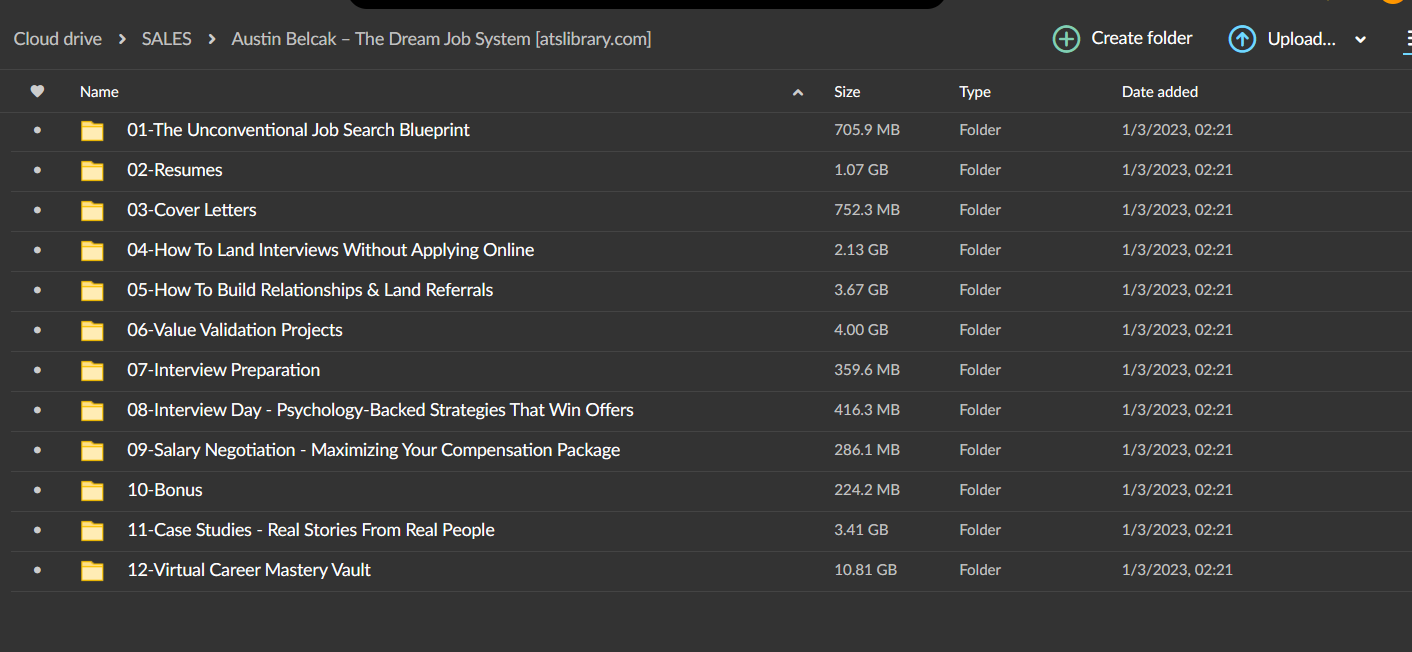Viewport: 1412px width, 652px height.
Task: Click the Upload arrow circle icon
Action: point(1242,39)
